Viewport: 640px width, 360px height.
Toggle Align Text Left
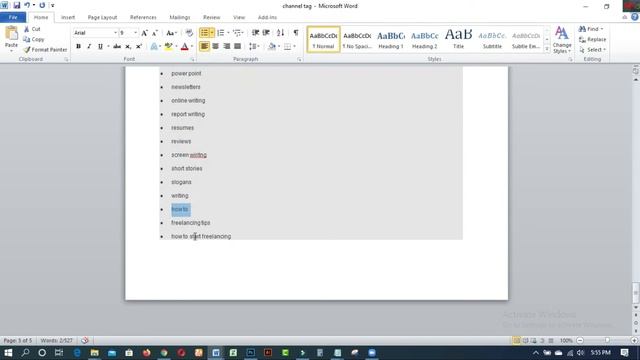(204, 47)
